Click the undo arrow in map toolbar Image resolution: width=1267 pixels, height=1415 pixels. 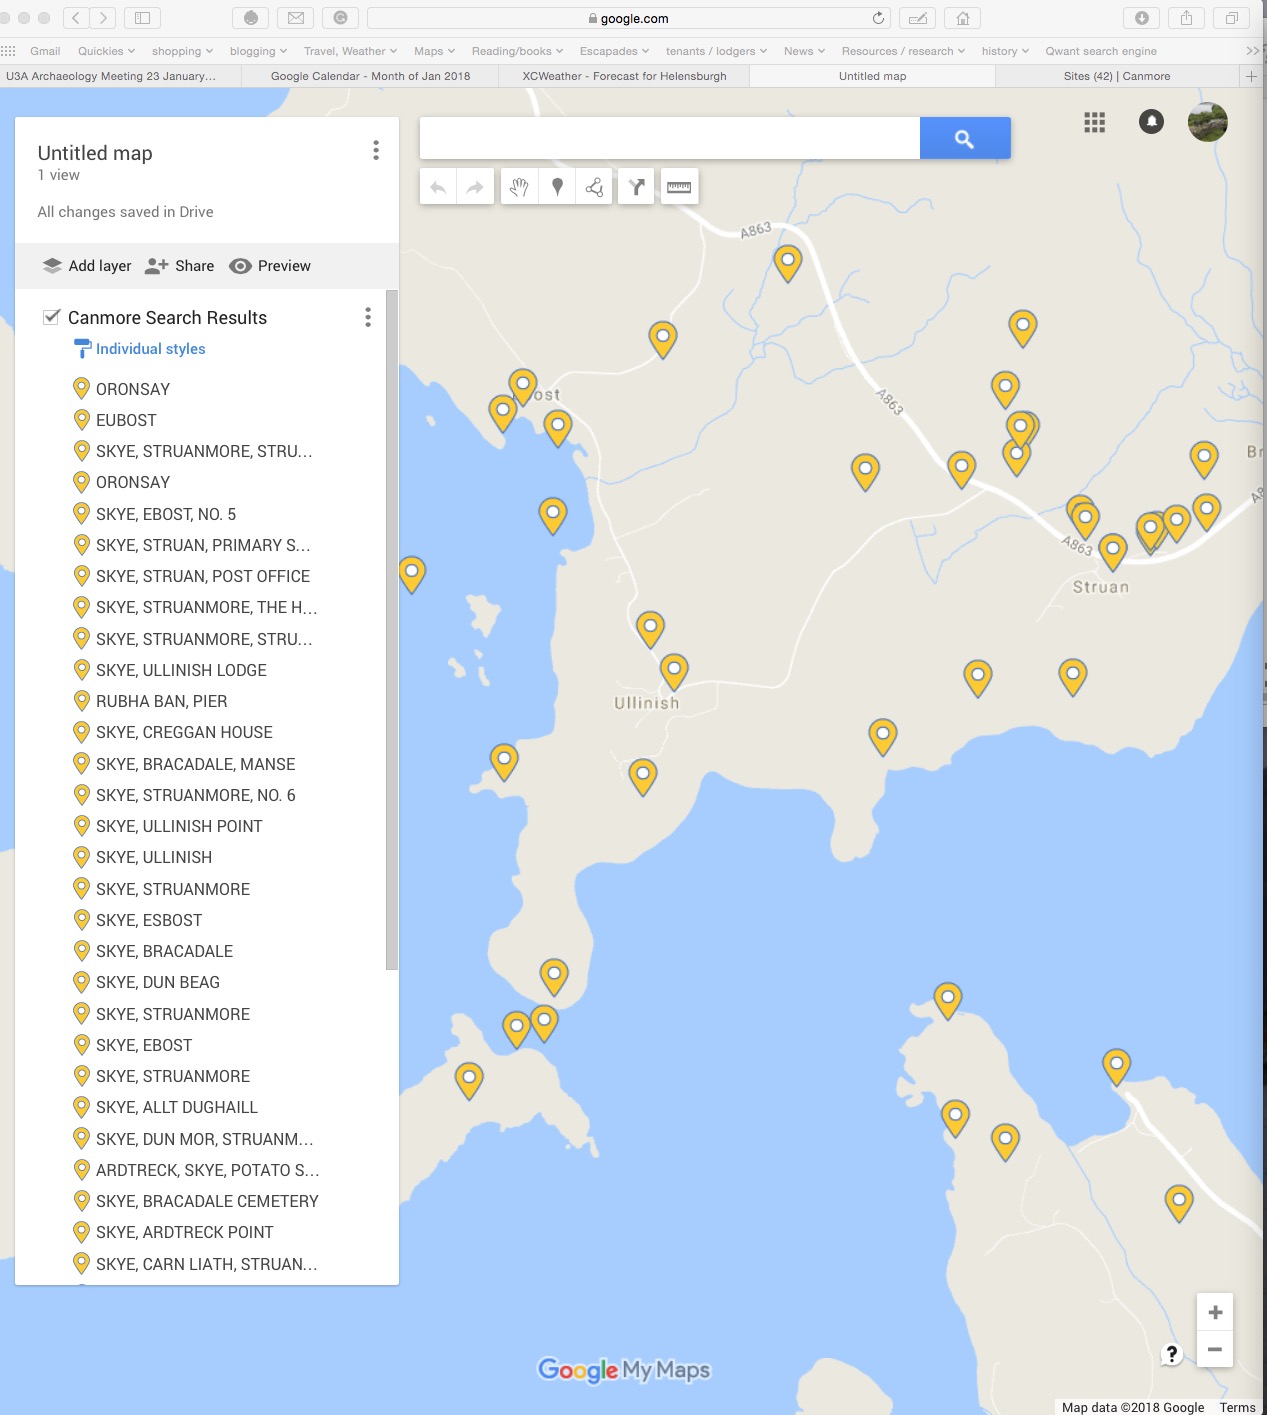438,187
